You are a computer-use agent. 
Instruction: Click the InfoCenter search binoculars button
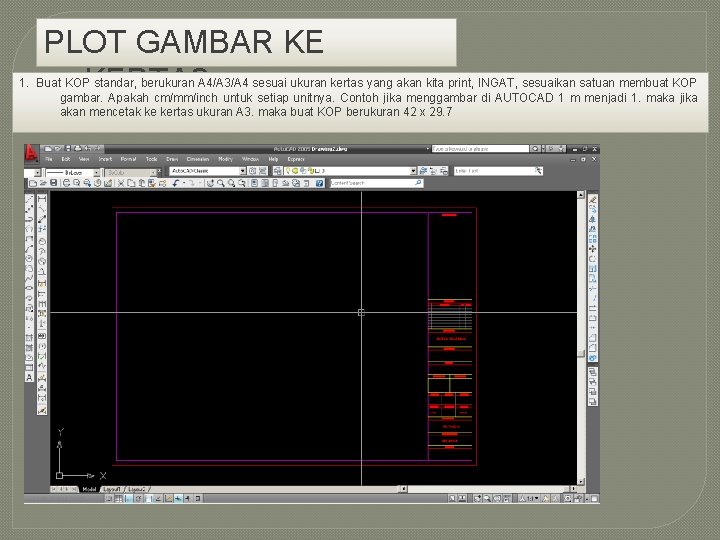(535, 149)
